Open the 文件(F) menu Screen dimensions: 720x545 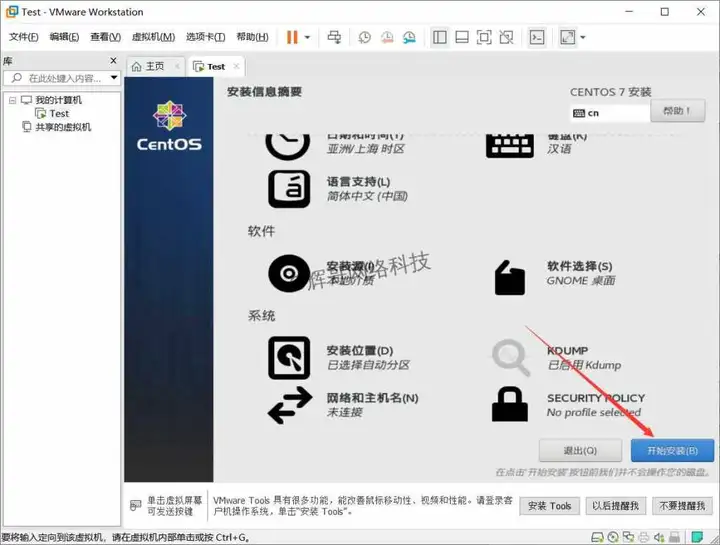pyautogui.click(x=23, y=37)
